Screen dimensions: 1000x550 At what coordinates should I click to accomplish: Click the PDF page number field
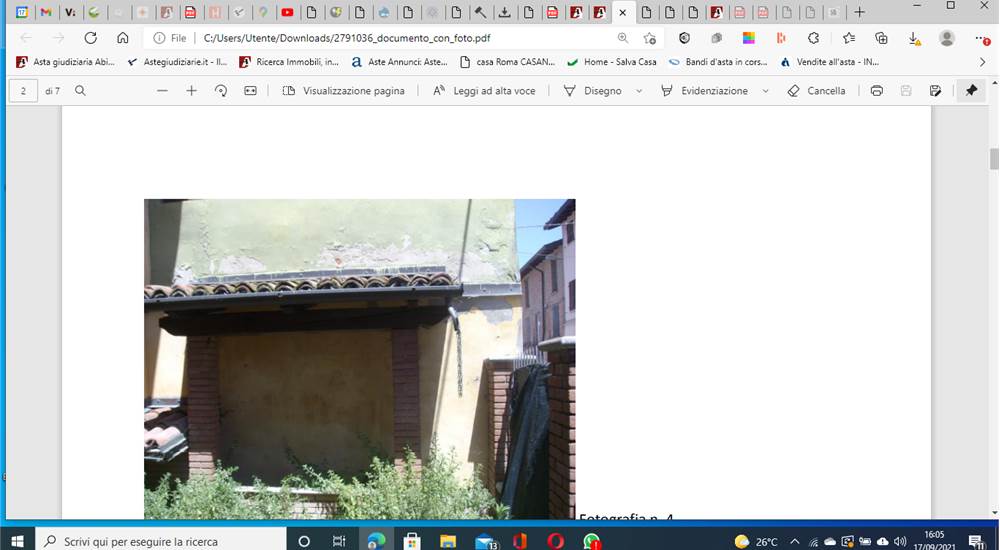click(23, 91)
